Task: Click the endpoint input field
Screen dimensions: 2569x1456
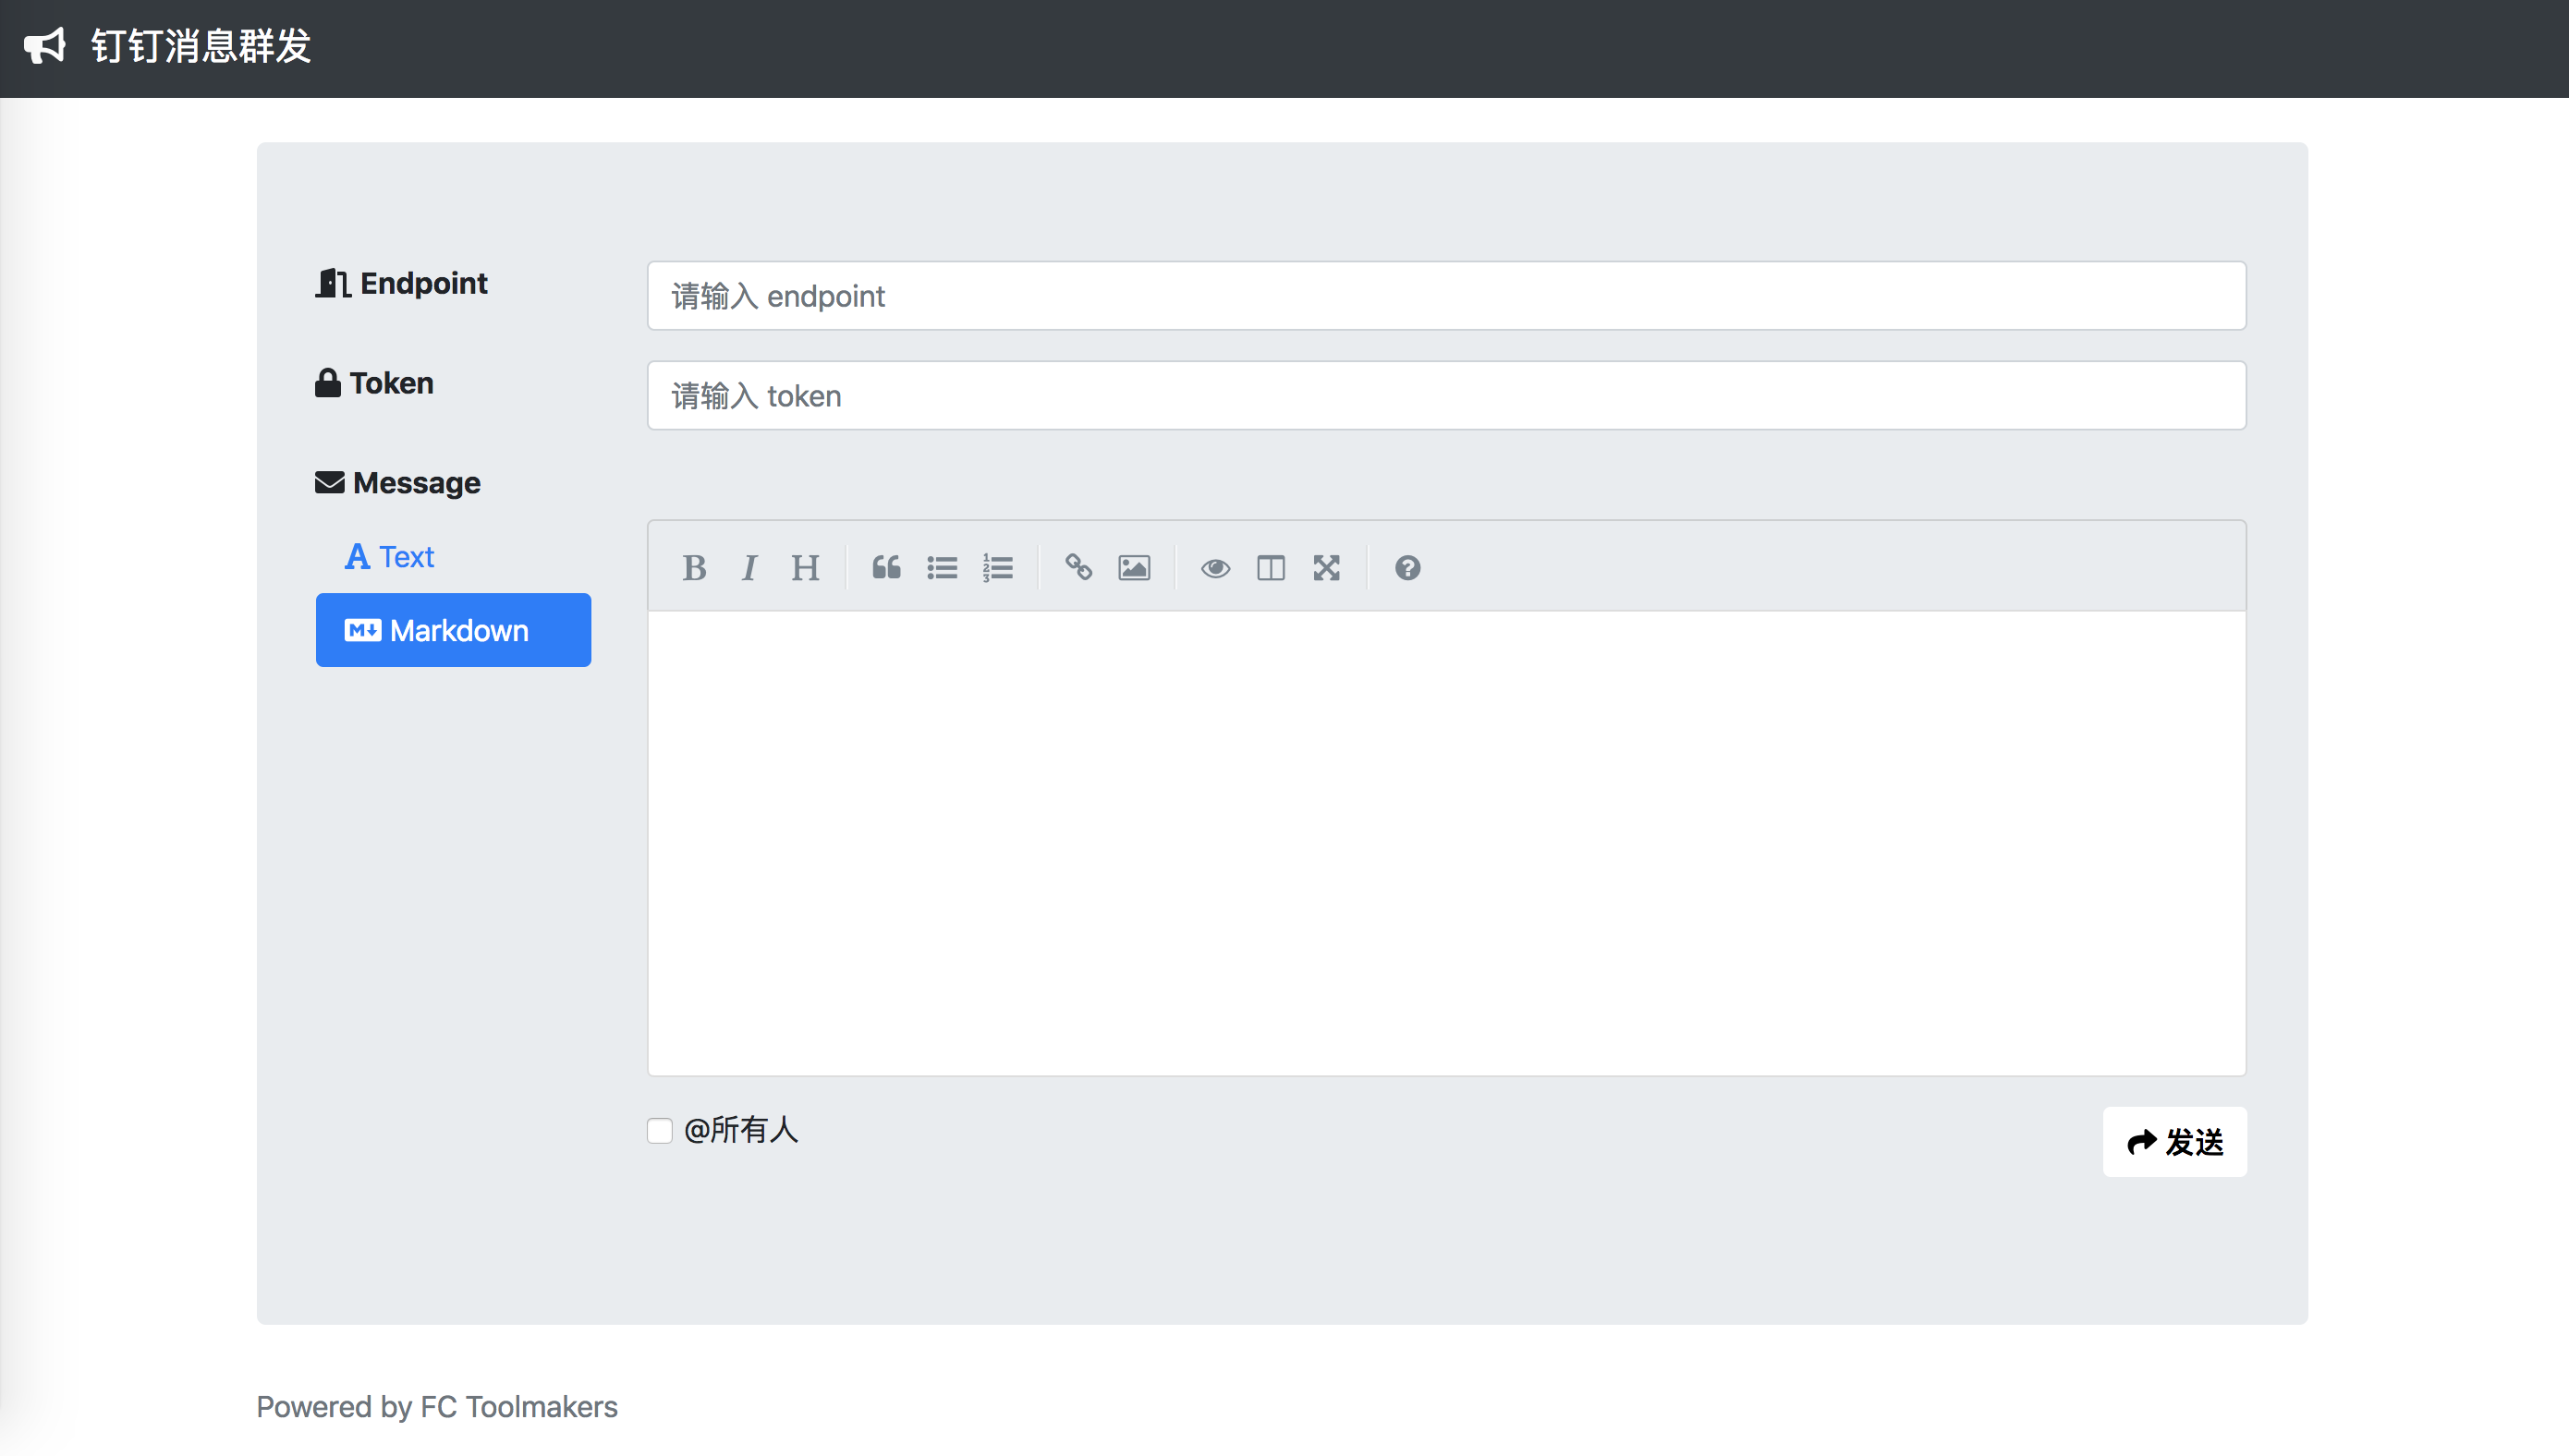Action: (x=1446, y=296)
